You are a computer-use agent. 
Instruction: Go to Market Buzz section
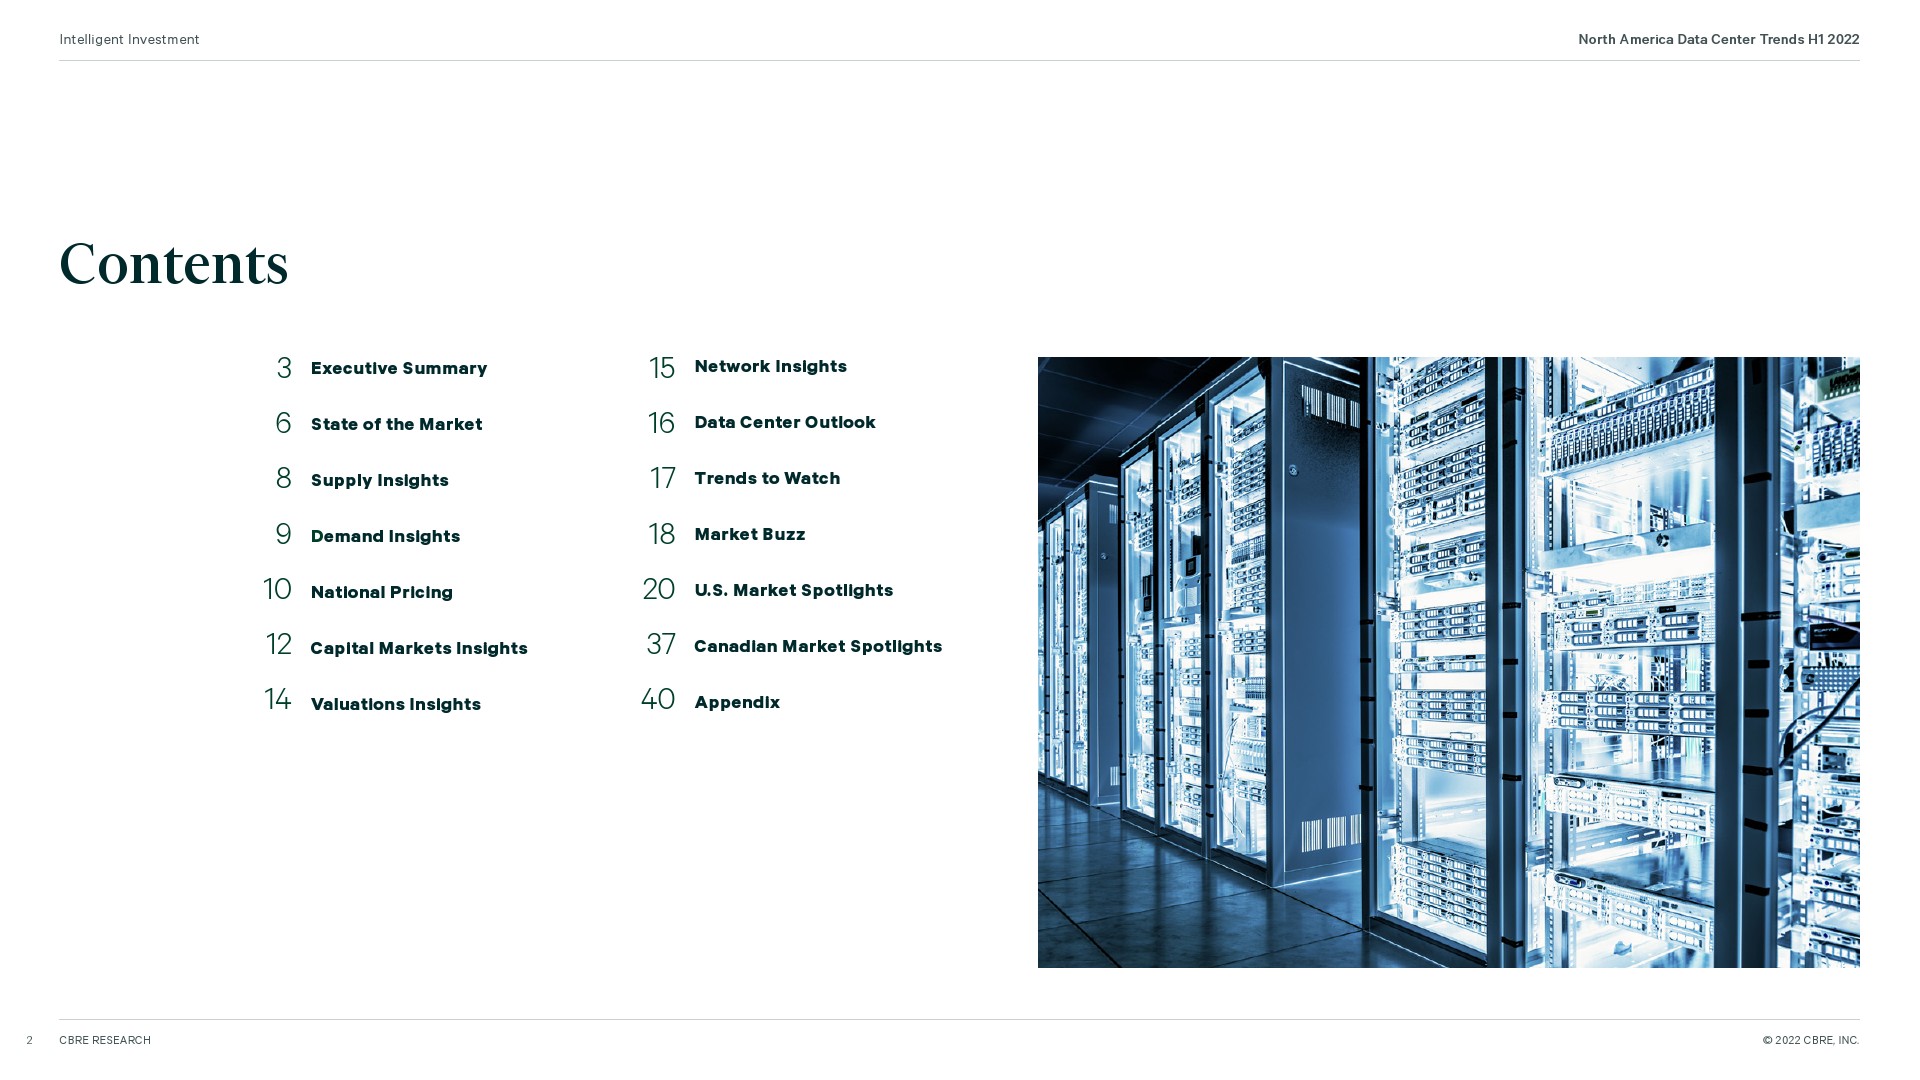point(749,534)
